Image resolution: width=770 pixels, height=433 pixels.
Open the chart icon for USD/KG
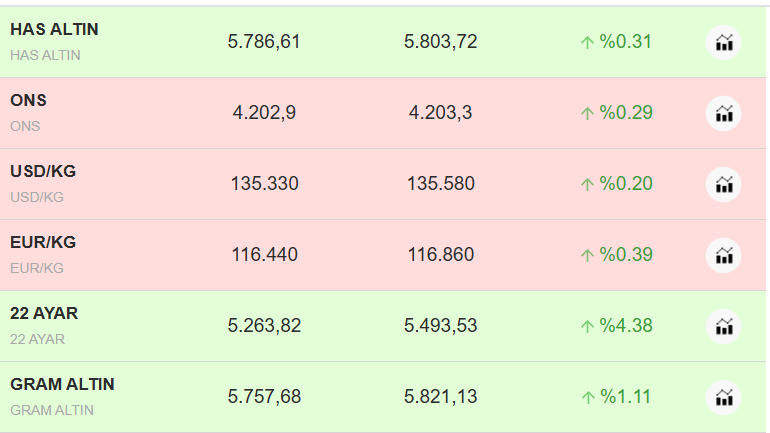[724, 184]
